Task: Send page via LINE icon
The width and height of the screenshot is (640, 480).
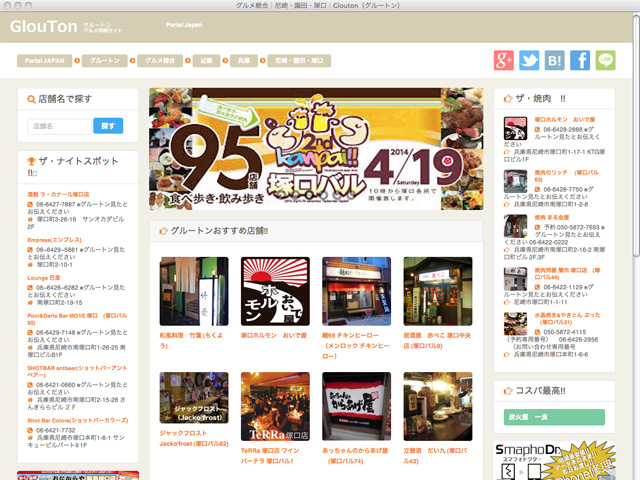Action: (605, 60)
